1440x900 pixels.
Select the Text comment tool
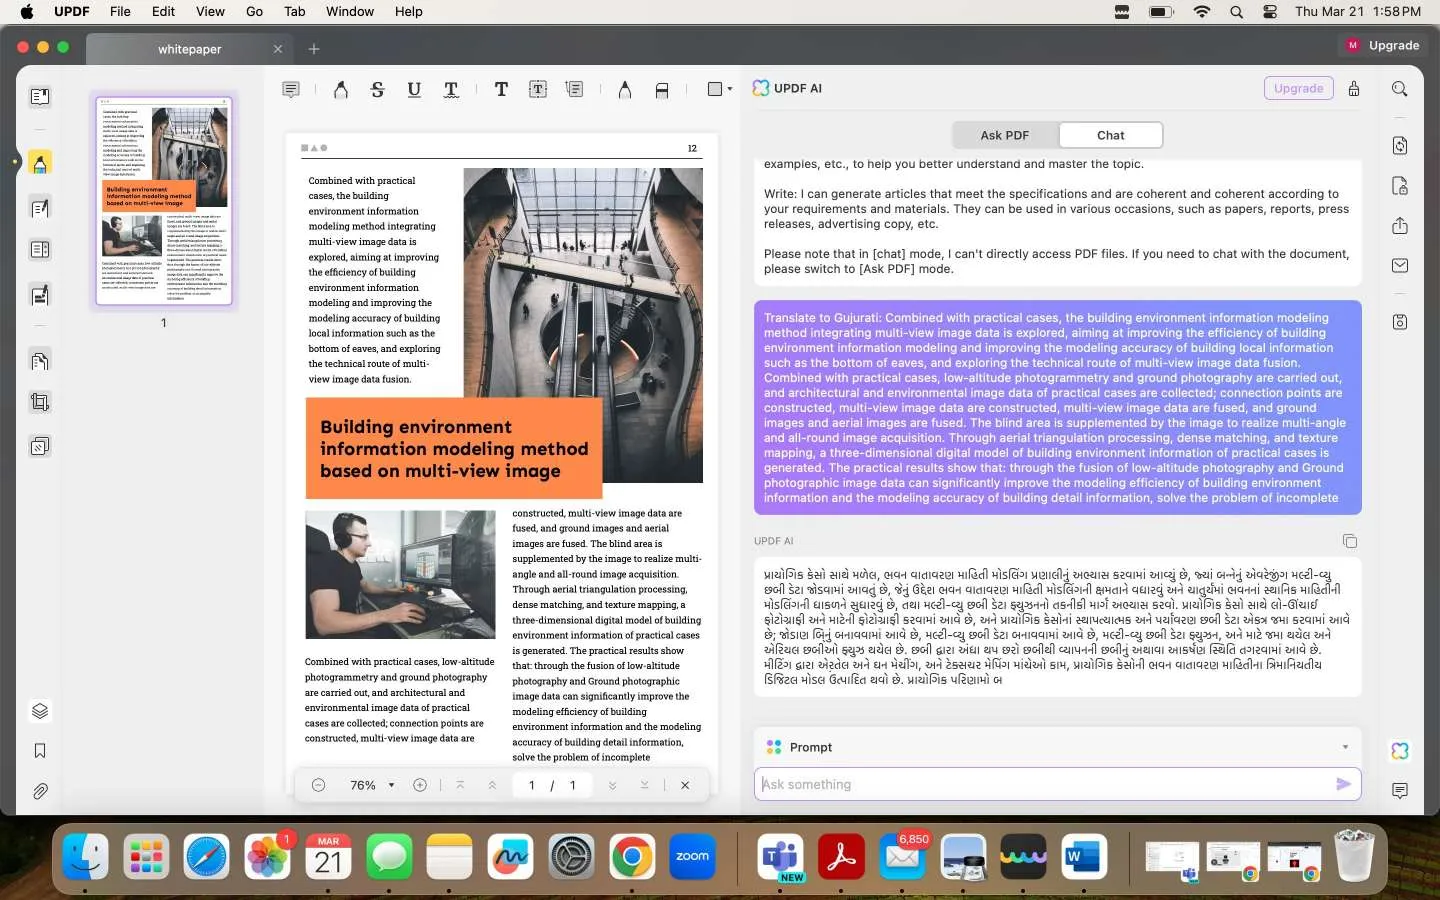coord(501,90)
